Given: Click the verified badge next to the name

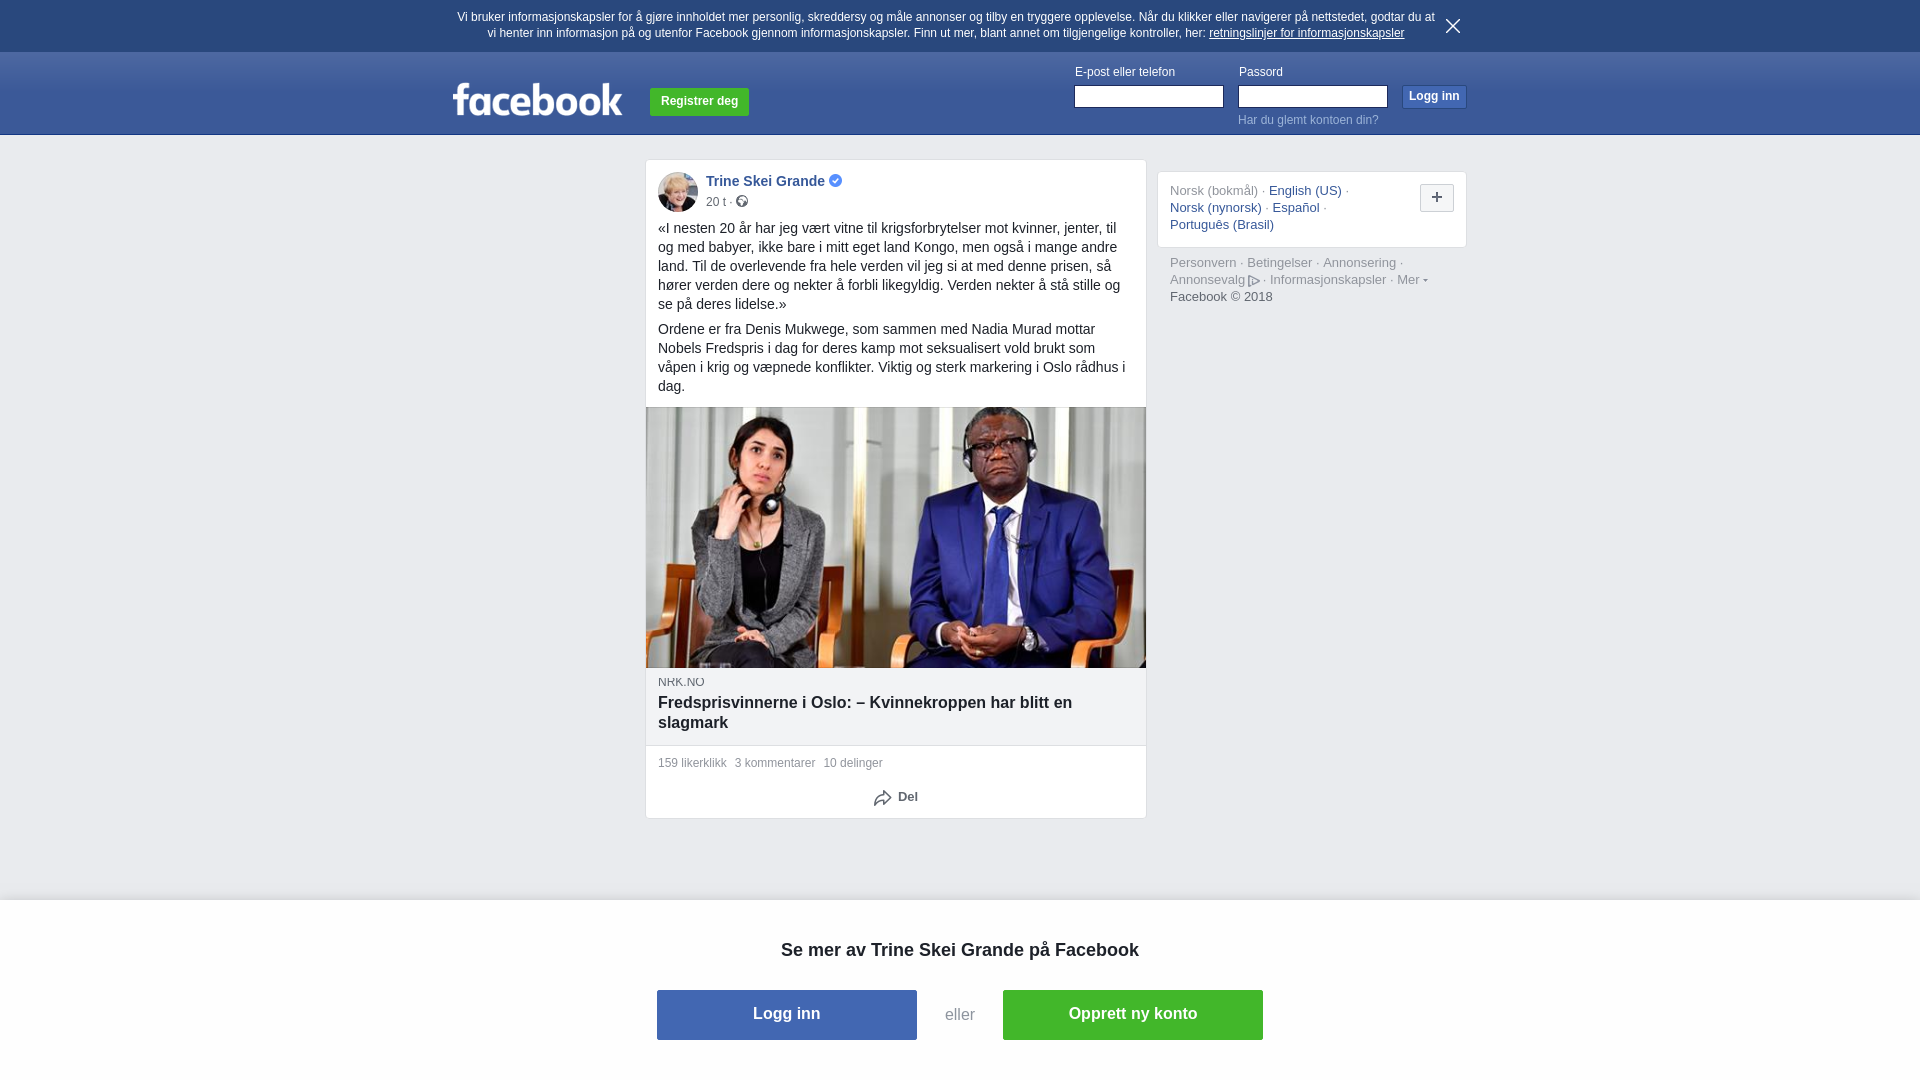Looking at the screenshot, I should (x=836, y=181).
